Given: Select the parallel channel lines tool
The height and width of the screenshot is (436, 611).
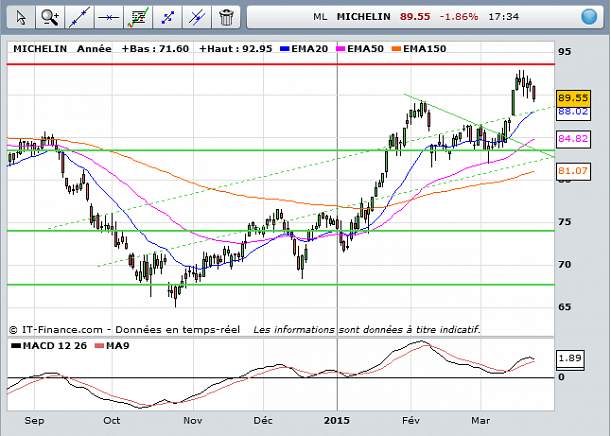Looking at the screenshot, I should click(x=197, y=17).
